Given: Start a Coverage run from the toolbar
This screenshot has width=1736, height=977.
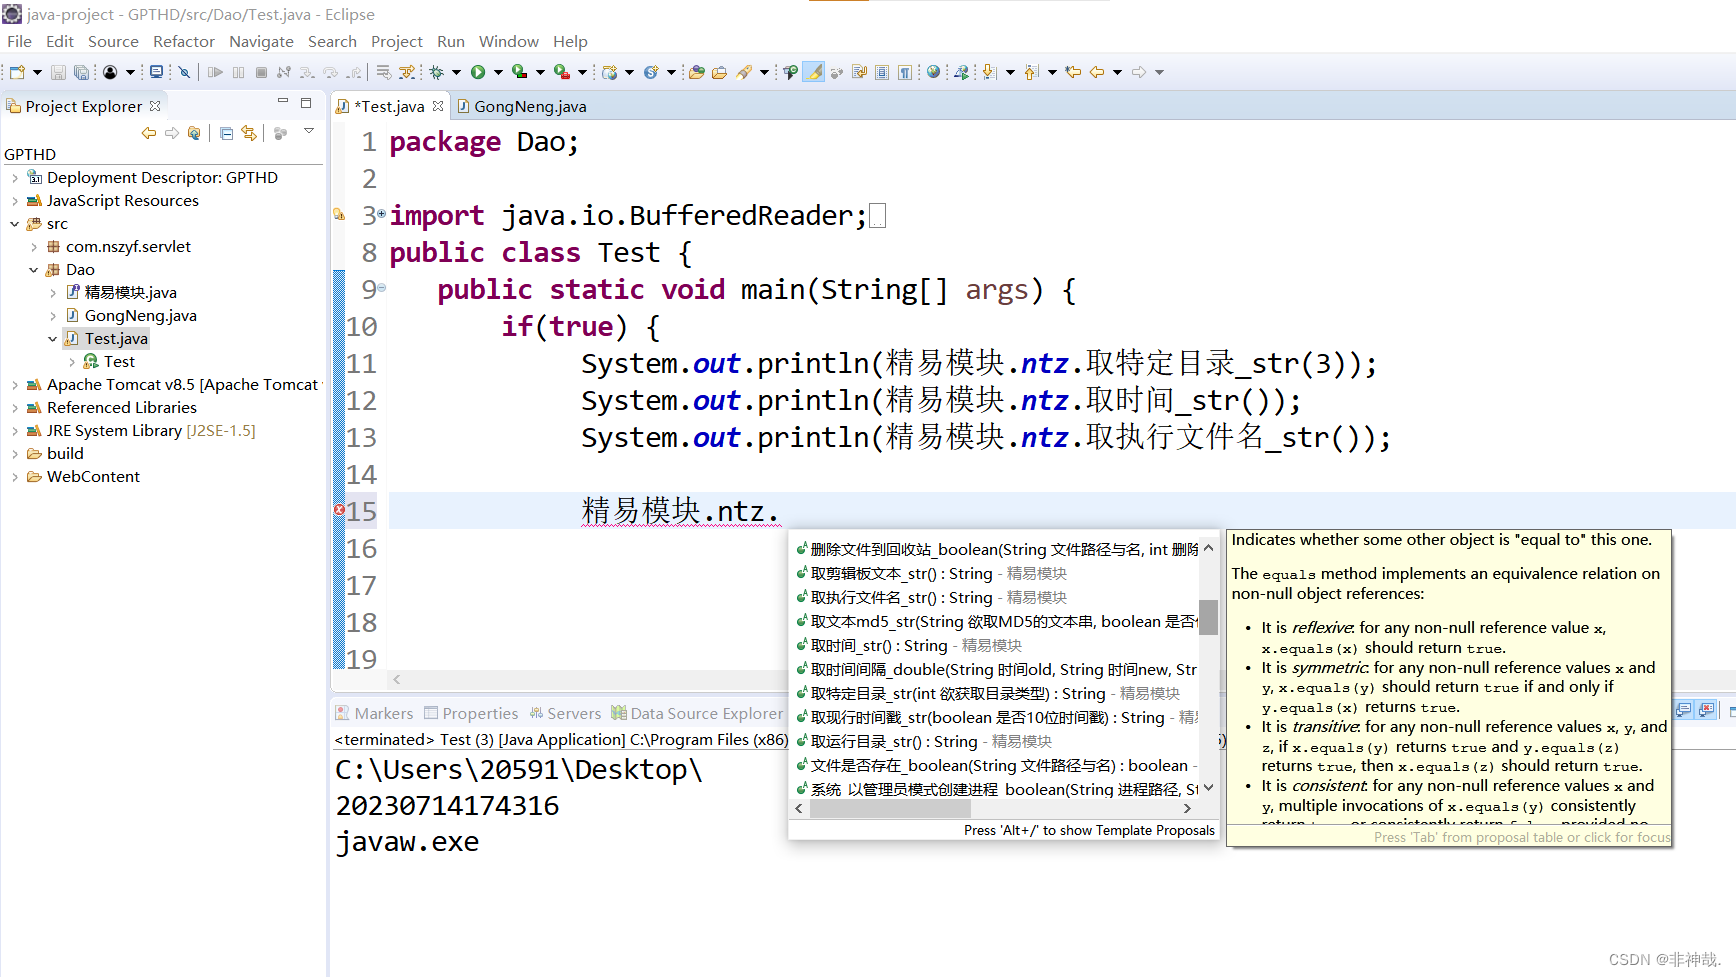Looking at the screenshot, I should [x=518, y=71].
